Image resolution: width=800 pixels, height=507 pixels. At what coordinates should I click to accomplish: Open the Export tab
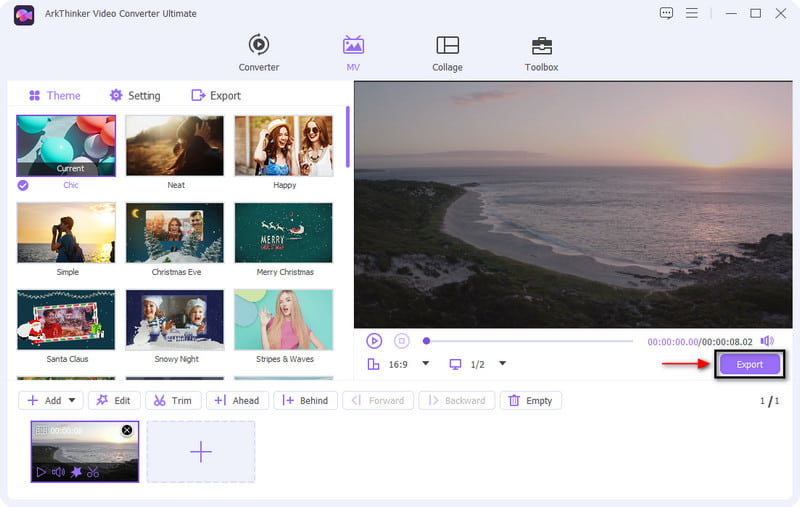click(x=216, y=95)
